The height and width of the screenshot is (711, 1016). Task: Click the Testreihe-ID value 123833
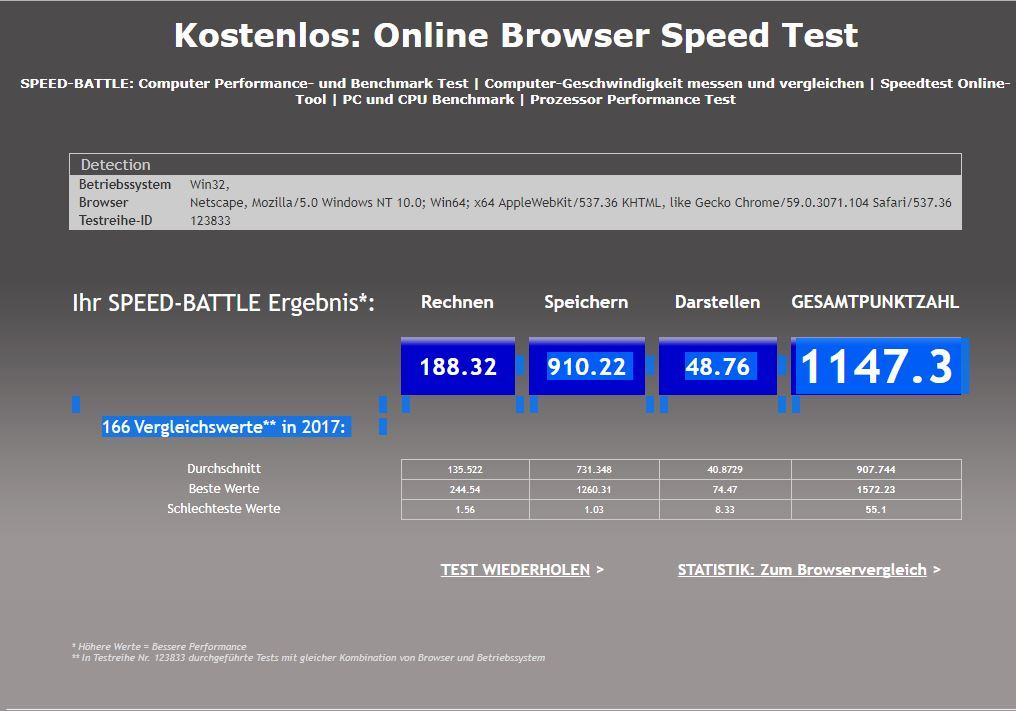coord(210,220)
